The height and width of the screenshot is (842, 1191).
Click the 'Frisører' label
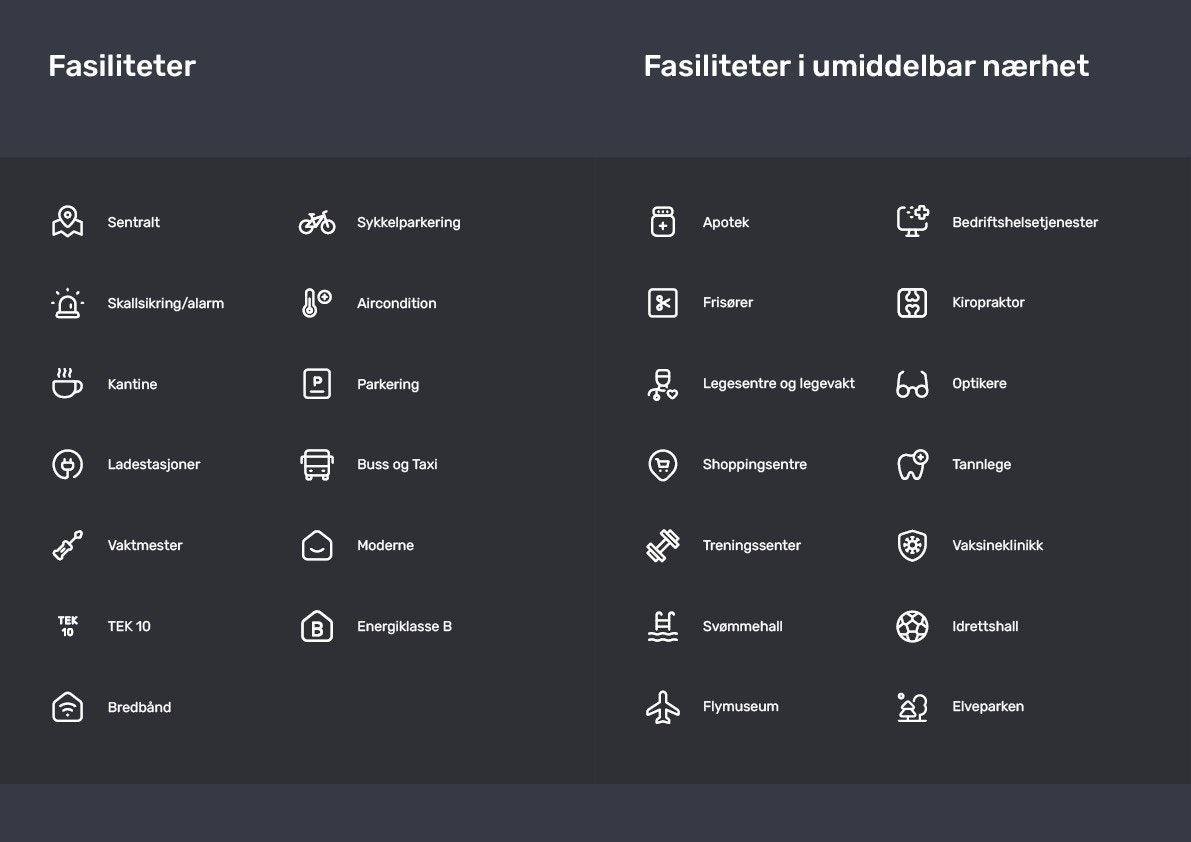(728, 302)
